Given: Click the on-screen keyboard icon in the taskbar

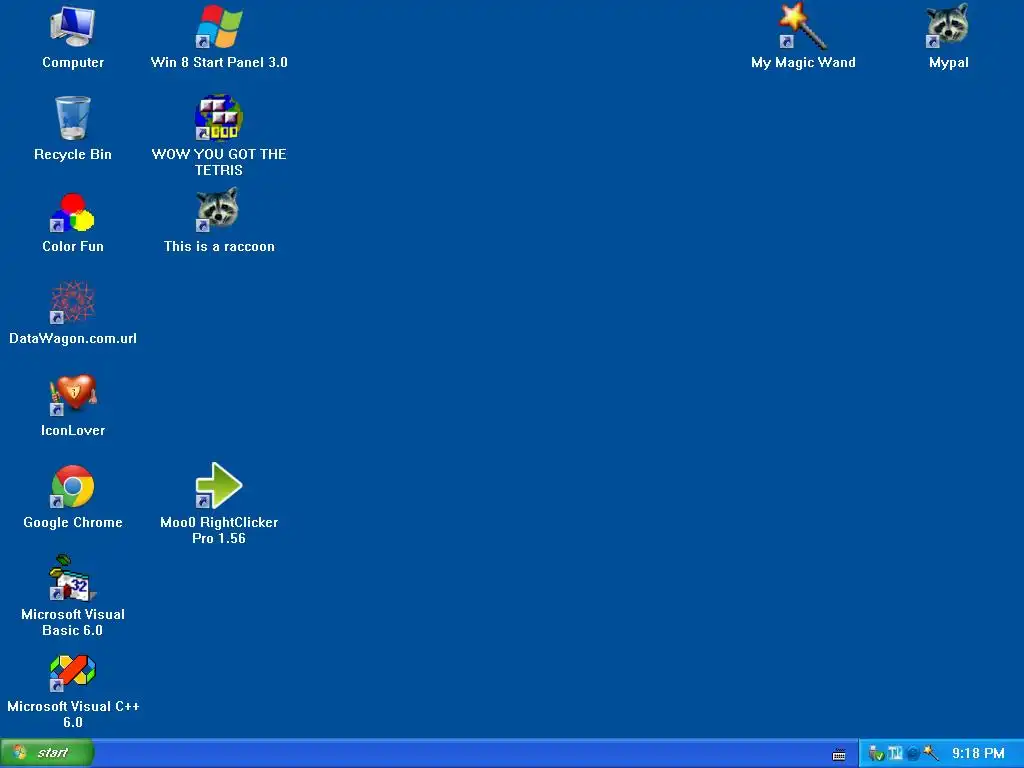Looking at the screenshot, I should coord(839,755).
